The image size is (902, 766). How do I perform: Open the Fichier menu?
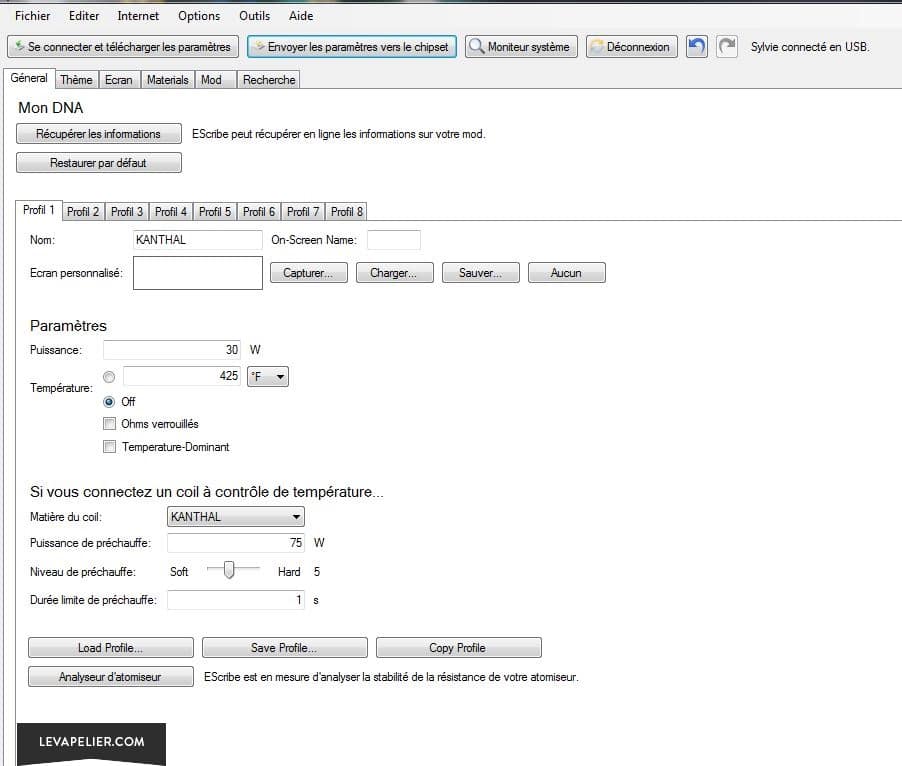click(32, 16)
